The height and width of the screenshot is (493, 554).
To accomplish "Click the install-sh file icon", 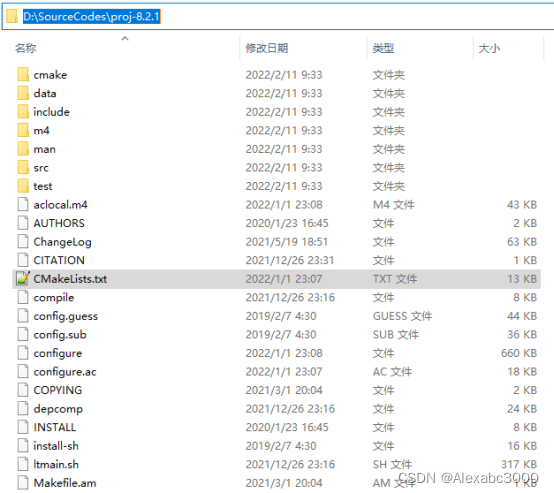I will pyautogui.click(x=23, y=446).
